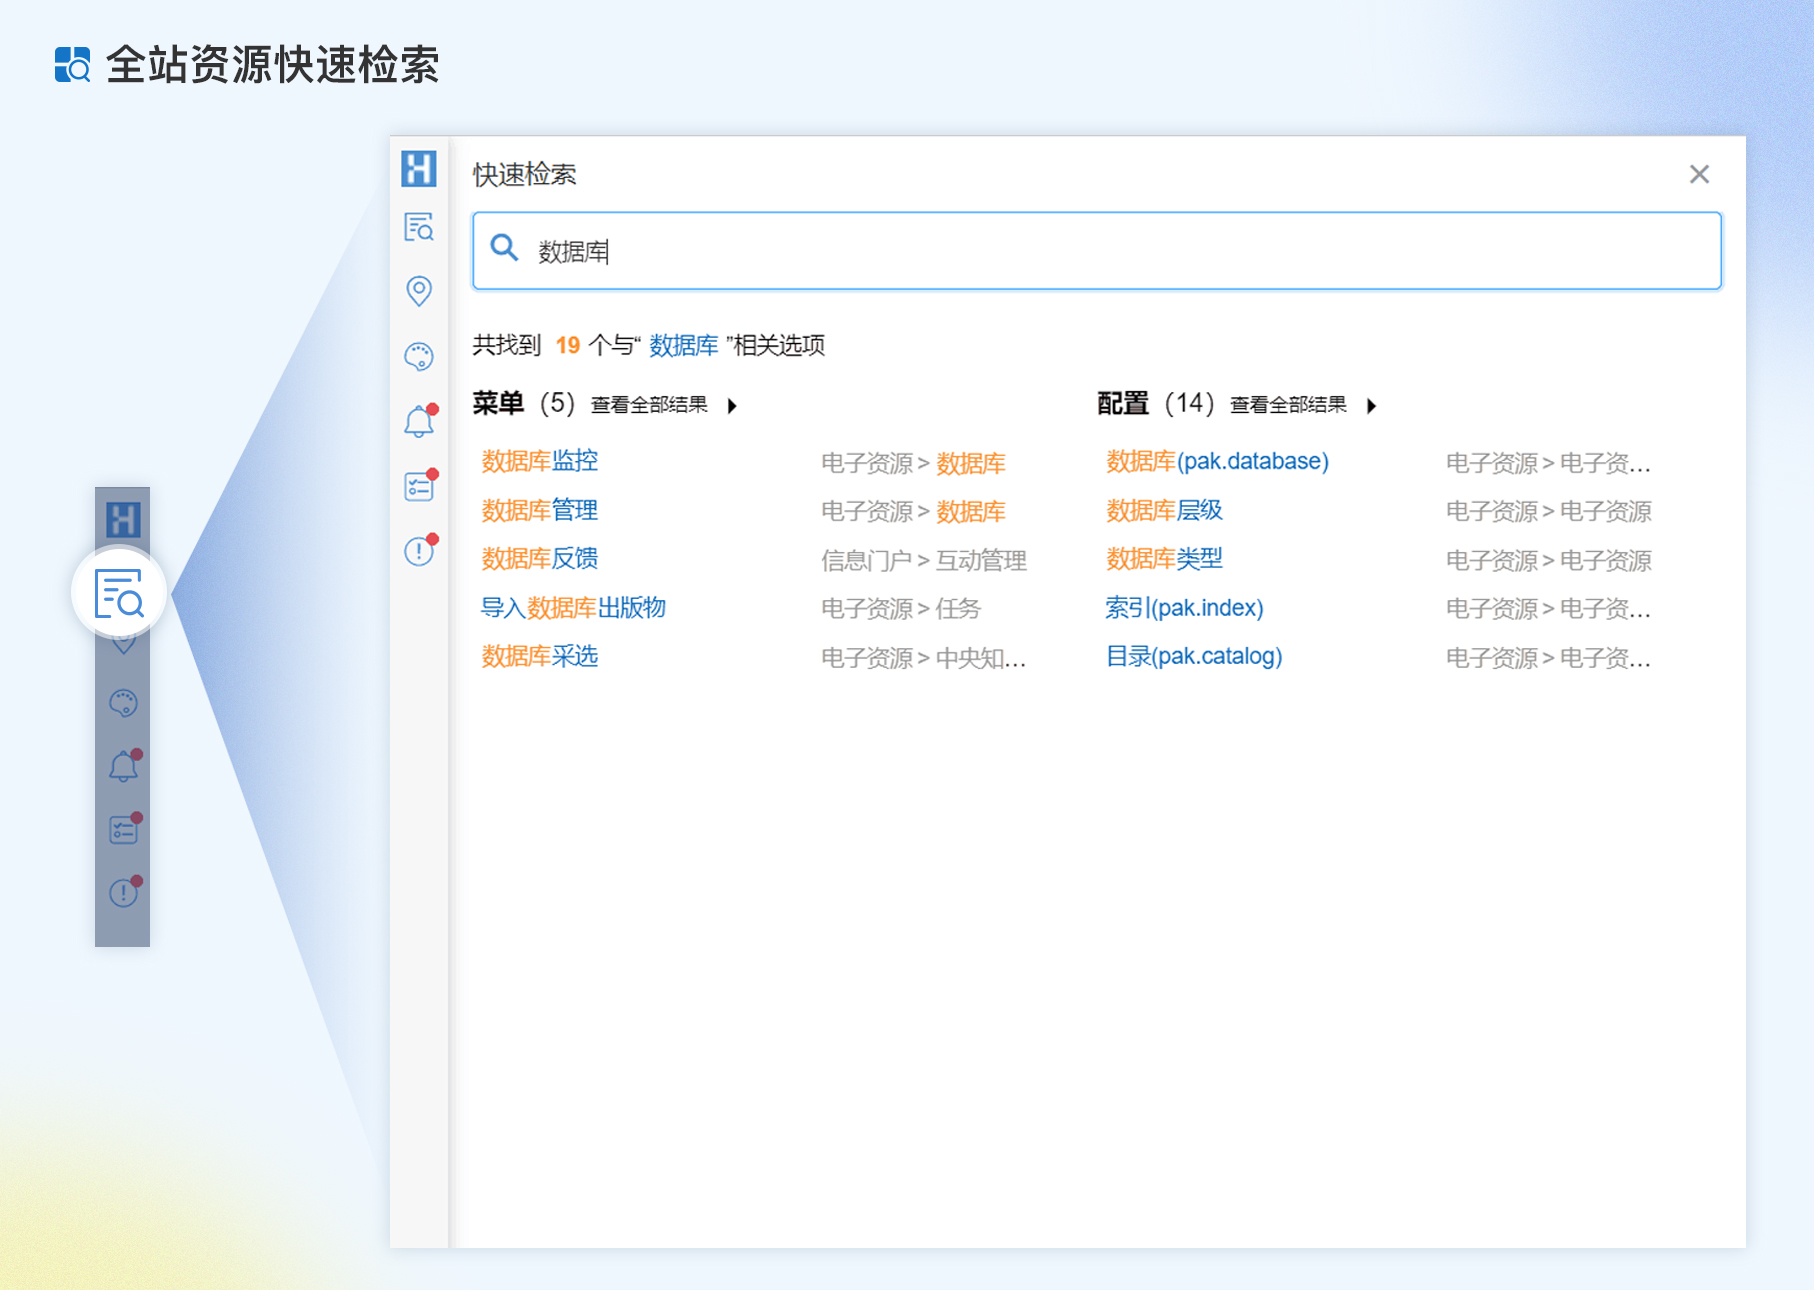Select 数据库反馈 search result

tap(540, 559)
